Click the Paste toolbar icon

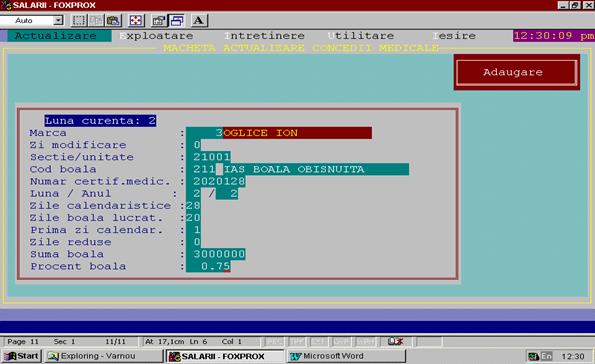tap(113, 20)
